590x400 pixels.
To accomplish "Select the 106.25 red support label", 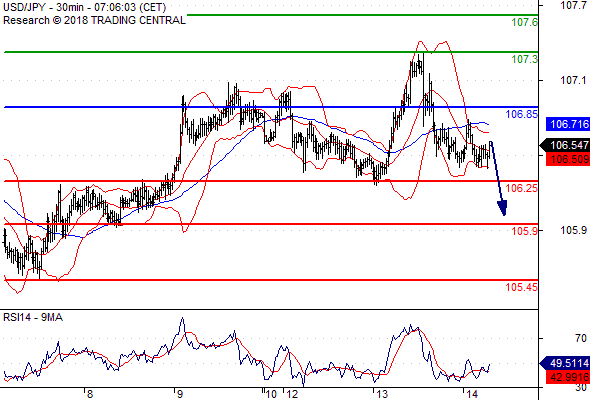I will (x=522, y=188).
